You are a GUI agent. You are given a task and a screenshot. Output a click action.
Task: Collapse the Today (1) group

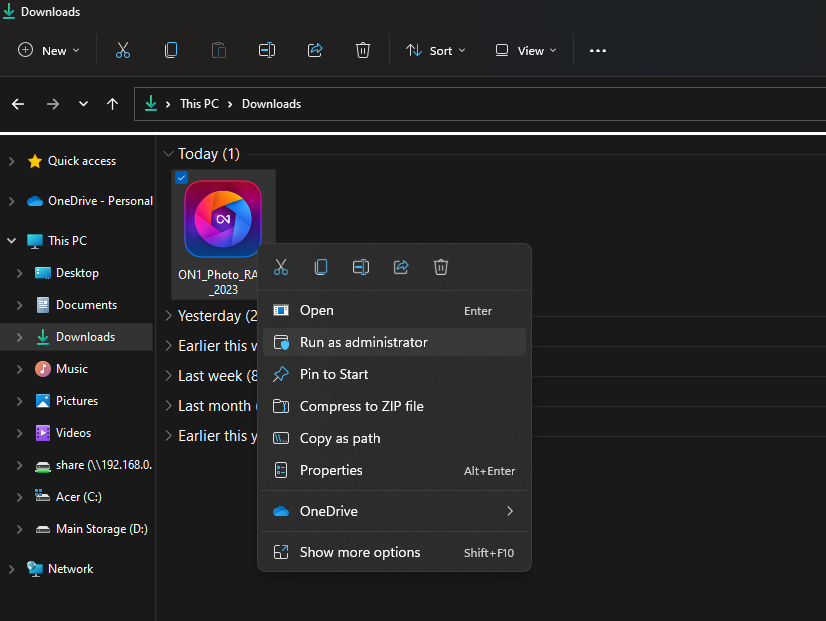pyautogui.click(x=168, y=154)
